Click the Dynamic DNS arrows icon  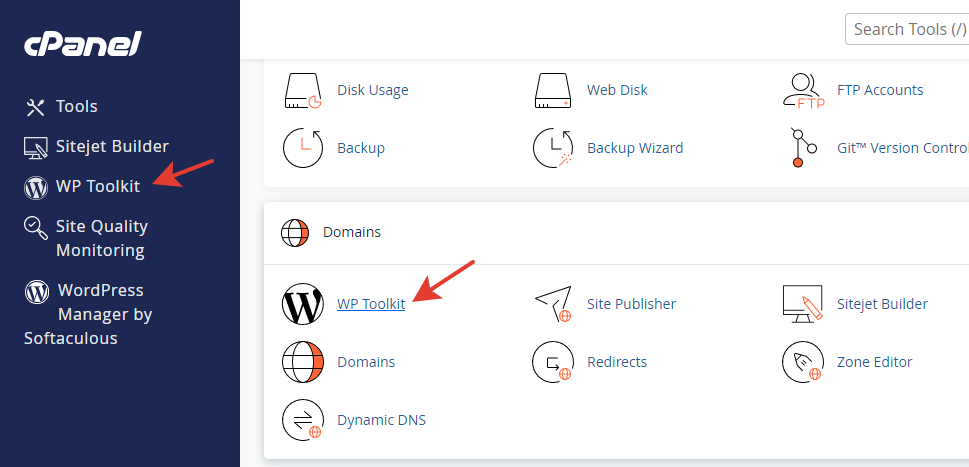tap(303, 420)
